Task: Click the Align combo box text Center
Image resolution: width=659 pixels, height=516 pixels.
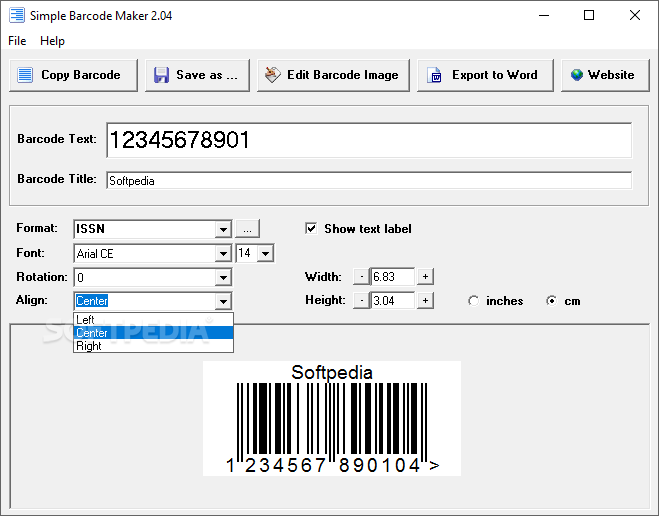Action: [92, 301]
